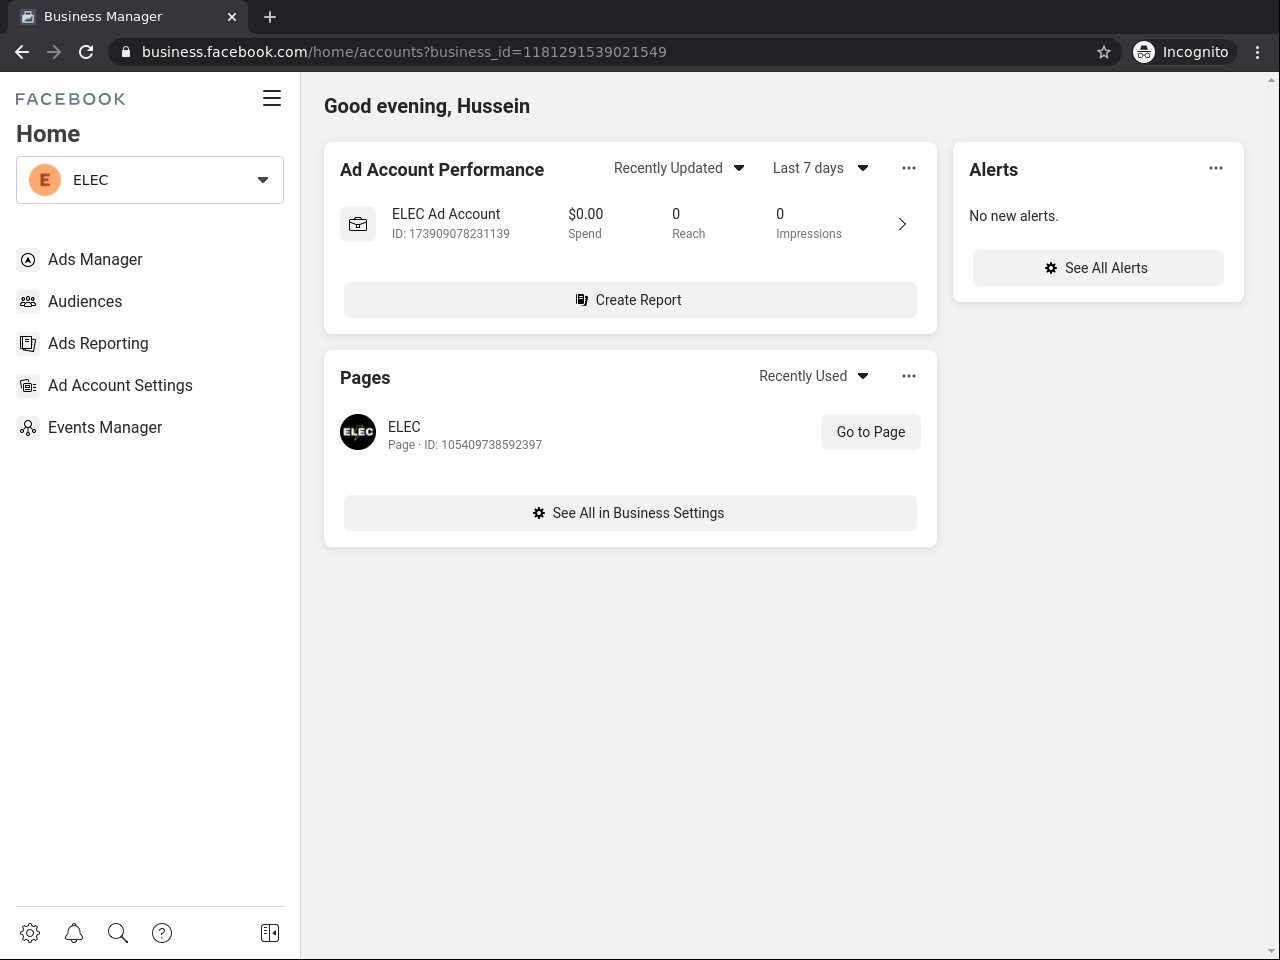Open Pages card more options
This screenshot has height=960, width=1280.
(909, 376)
